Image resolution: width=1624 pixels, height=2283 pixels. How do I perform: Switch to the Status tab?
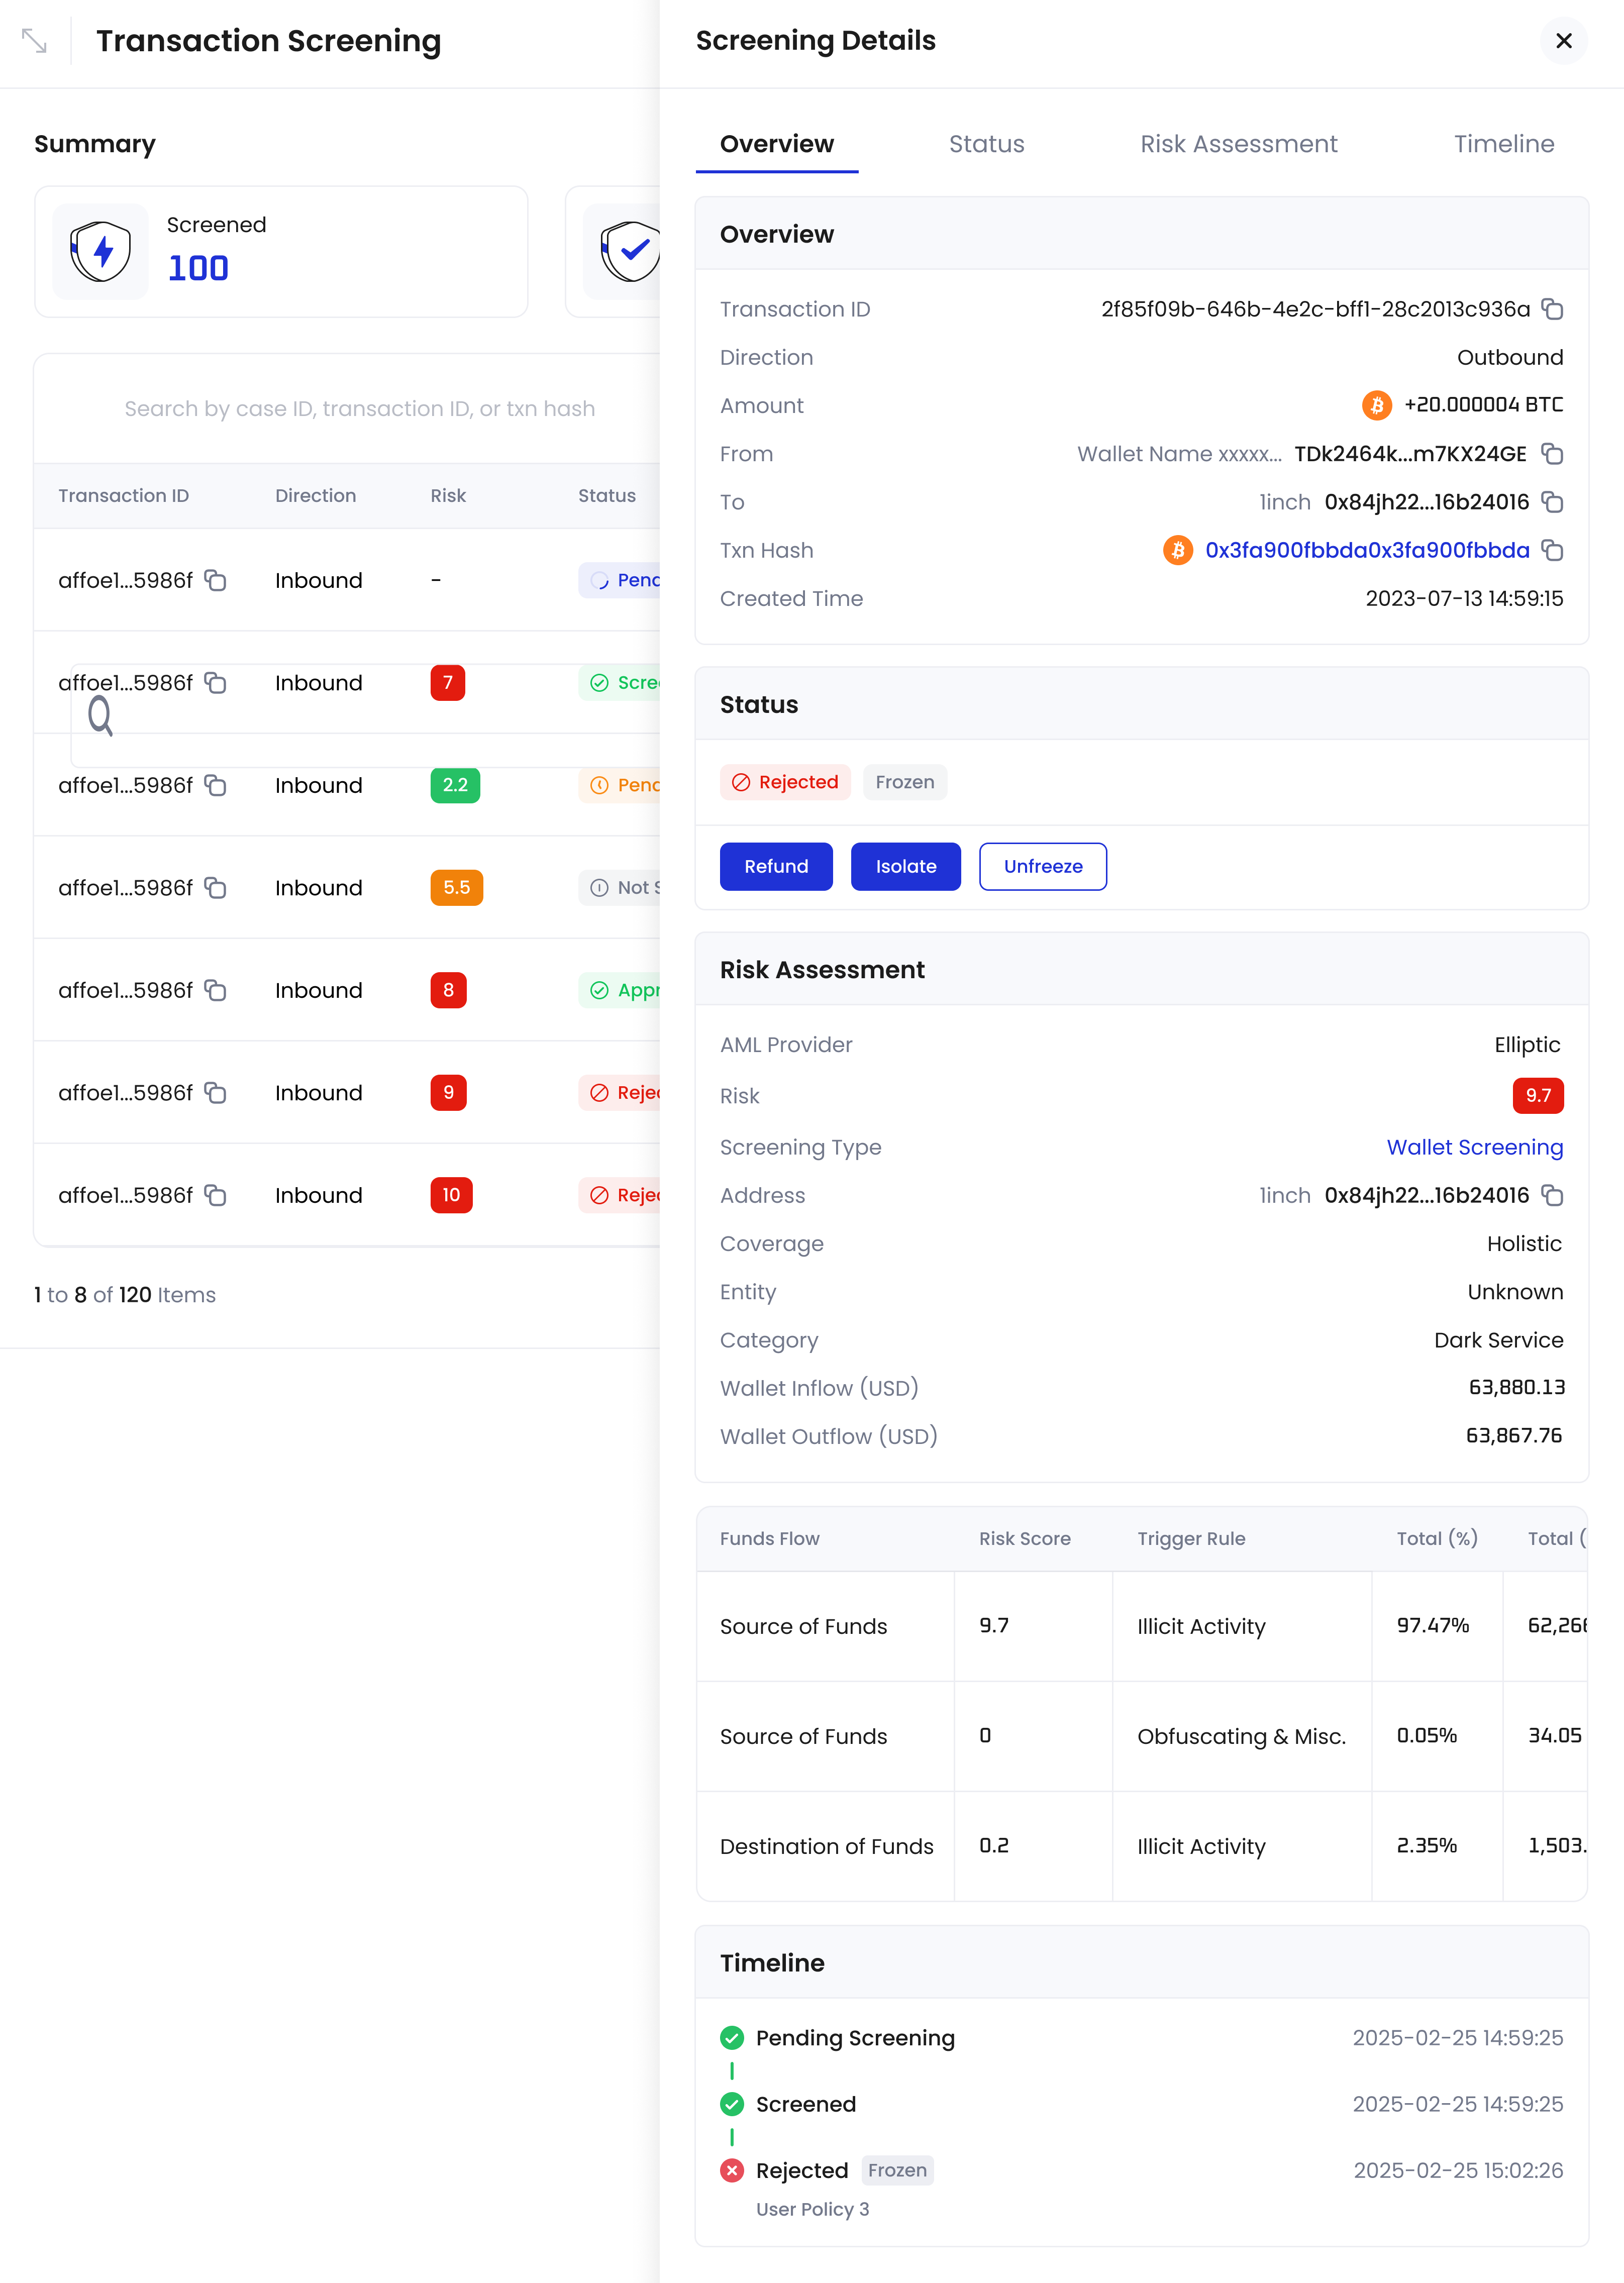click(986, 144)
